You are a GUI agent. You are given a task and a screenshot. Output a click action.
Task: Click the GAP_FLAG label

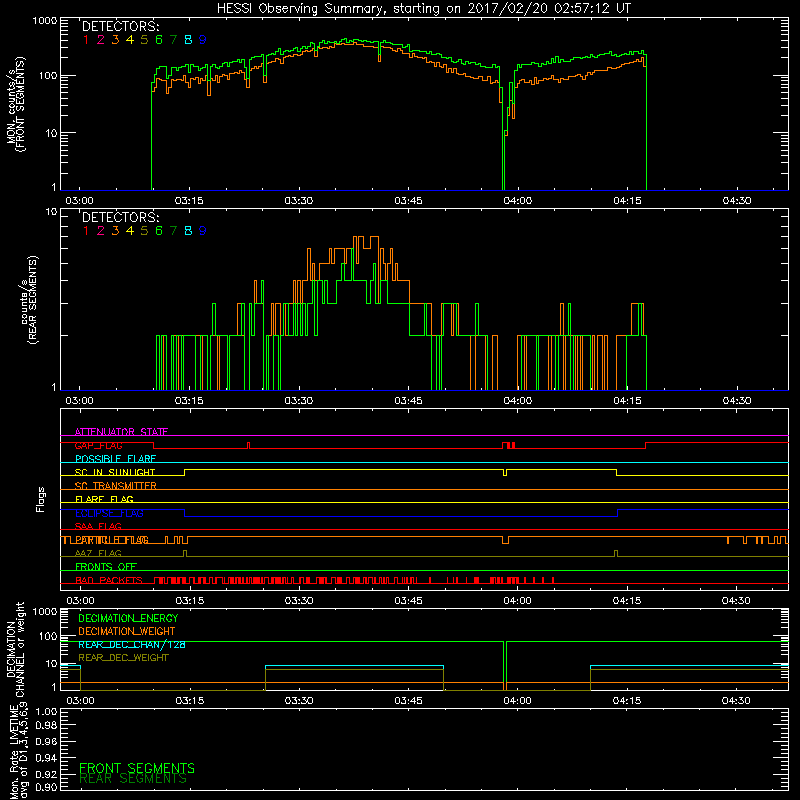98,445
